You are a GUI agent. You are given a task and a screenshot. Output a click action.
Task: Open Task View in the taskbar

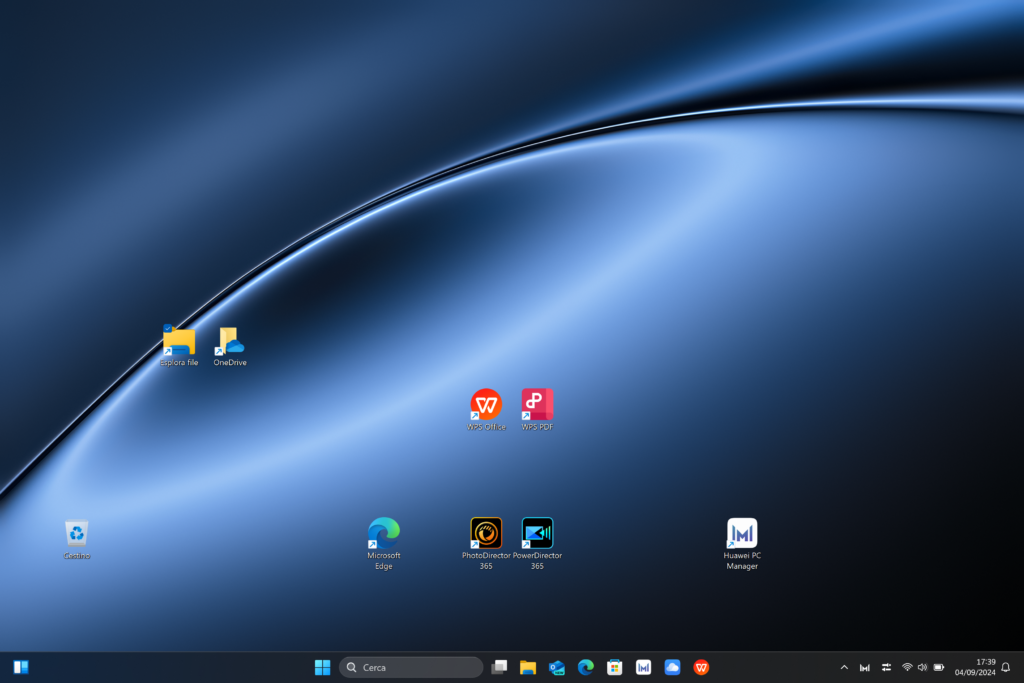(499, 667)
